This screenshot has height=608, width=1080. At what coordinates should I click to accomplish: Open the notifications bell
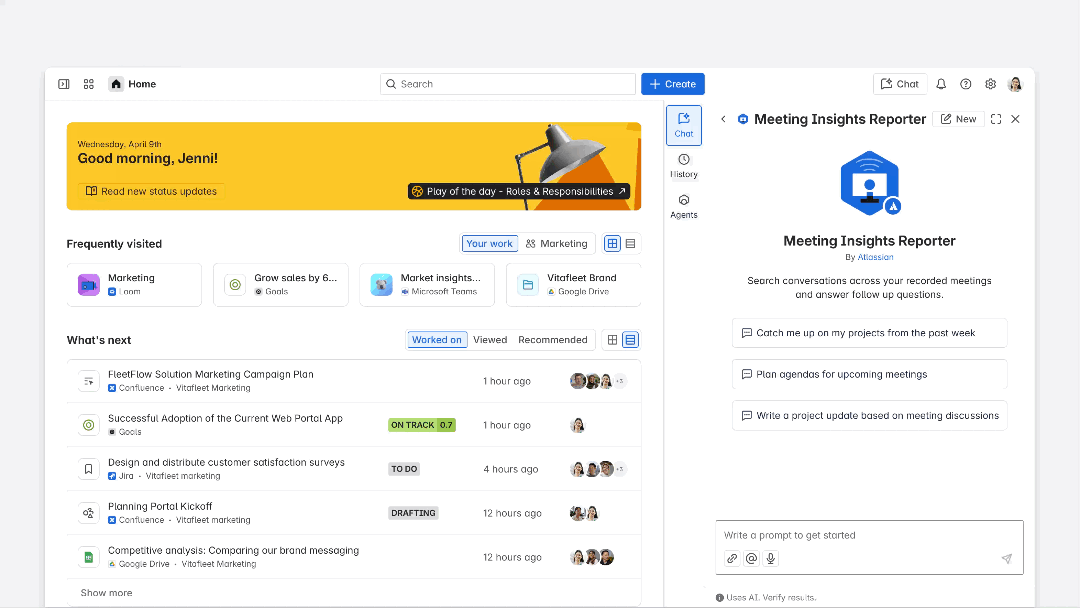941,84
